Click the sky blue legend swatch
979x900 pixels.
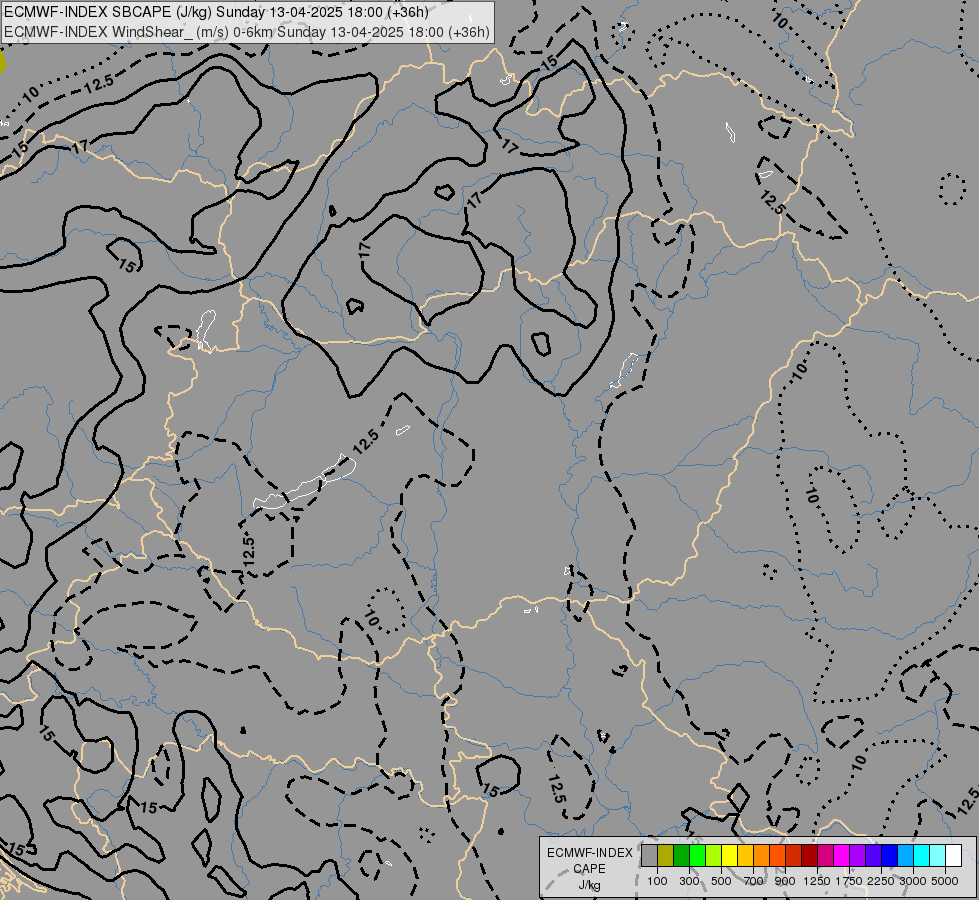click(905, 856)
